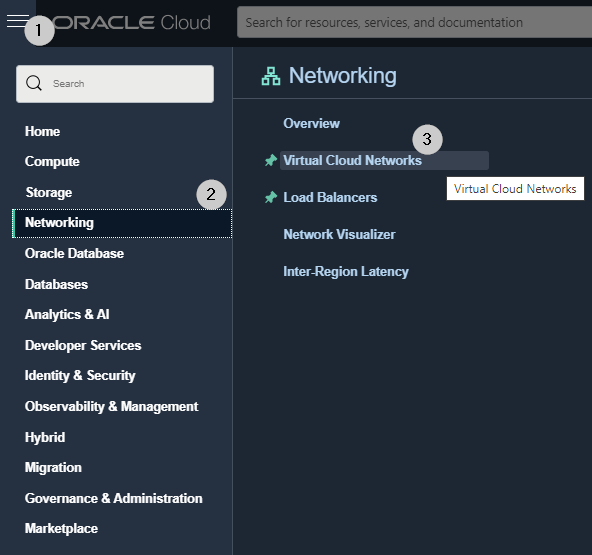Image resolution: width=592 pixels, height=555 pixels.
Task: Select Storage category in sidebar
Action: coord(49,193)
